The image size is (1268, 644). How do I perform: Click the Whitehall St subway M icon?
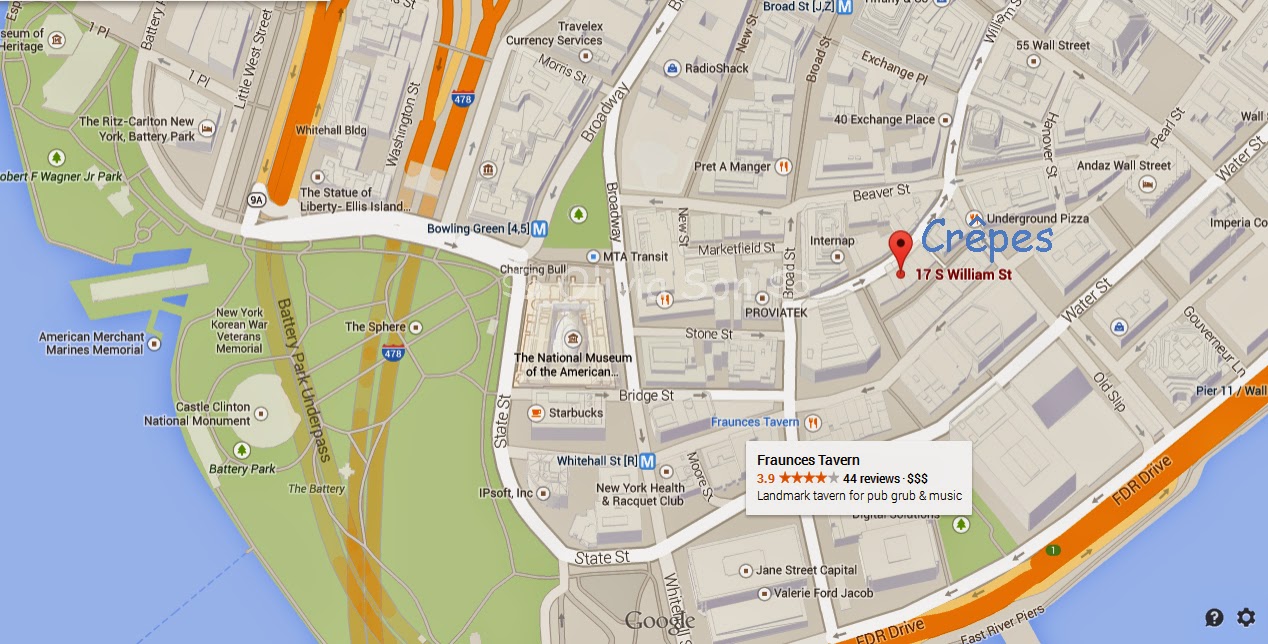[x=647, y=461]
